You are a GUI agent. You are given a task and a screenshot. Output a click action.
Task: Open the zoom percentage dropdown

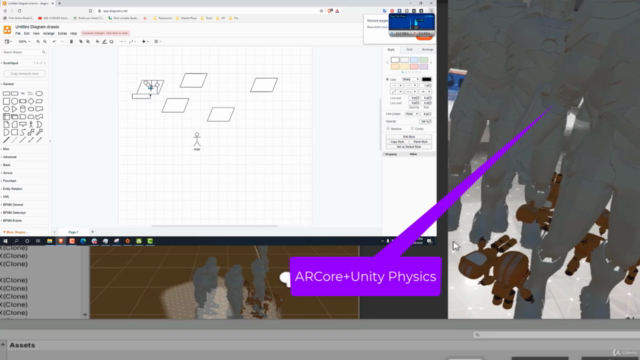(x=24, y=42)
